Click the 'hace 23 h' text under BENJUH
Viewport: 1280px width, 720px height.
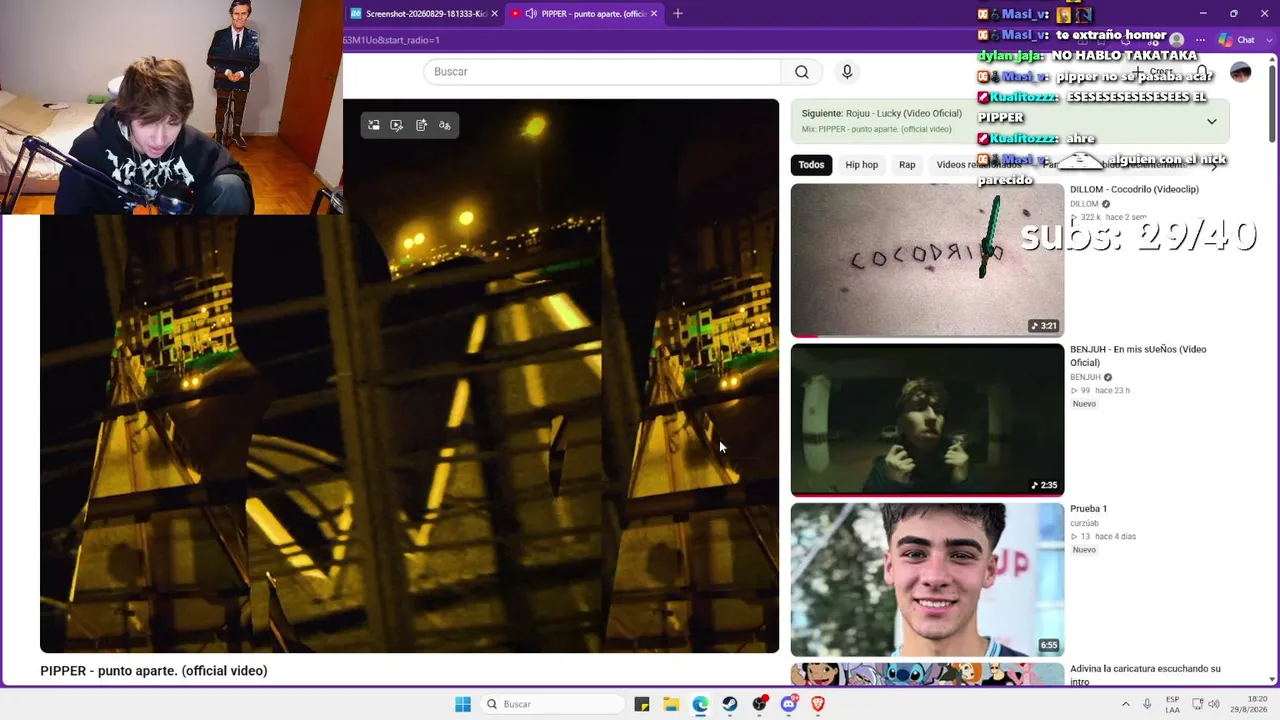point(1112,391)
